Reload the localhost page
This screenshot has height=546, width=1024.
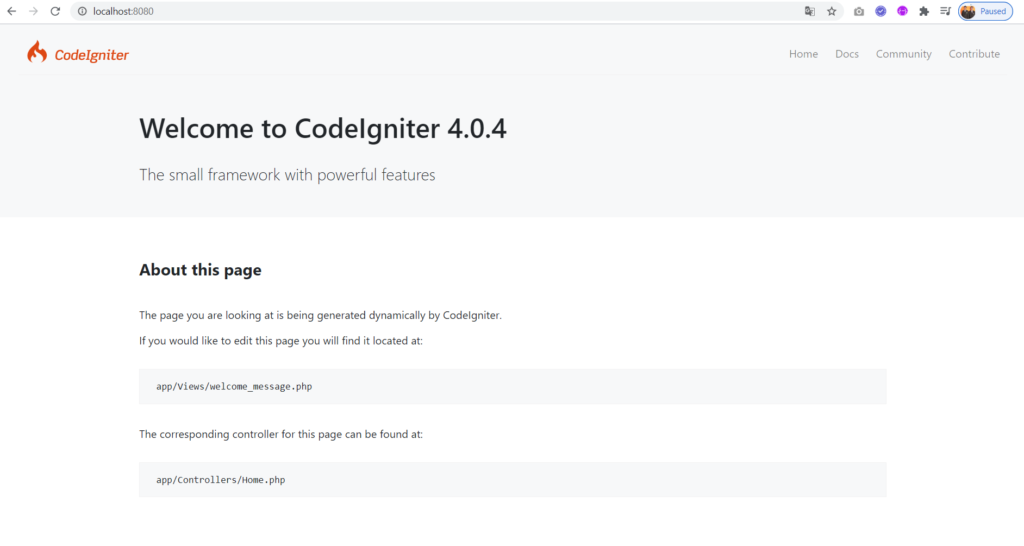[55, 11]
